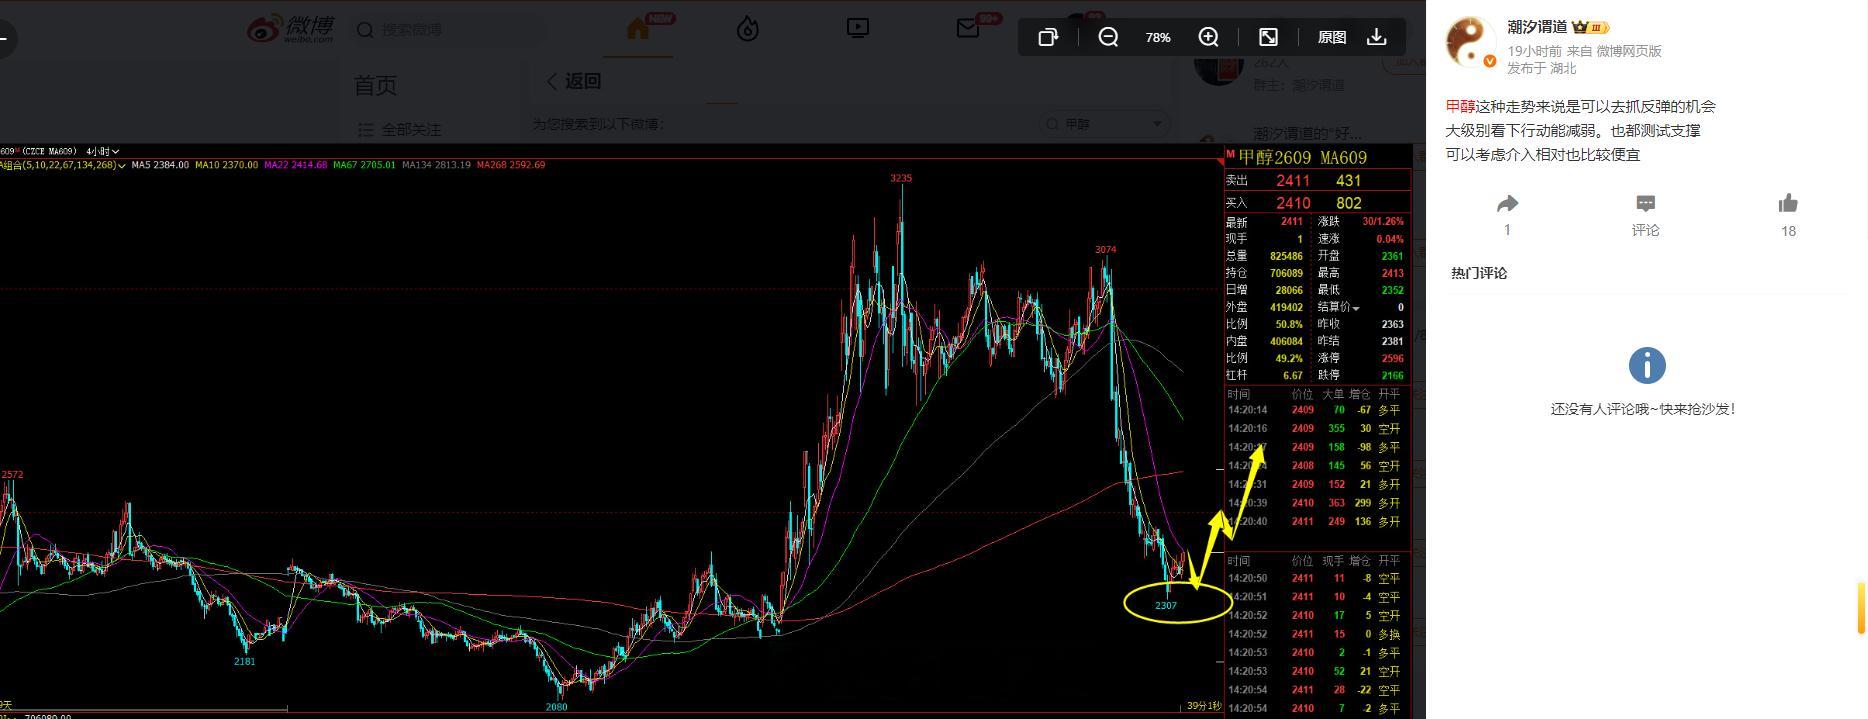Image resolution: width=1868 pixels, height=719 pixels.
Task: Open the 潮汐谓道 author profile name
Action: [1537, 27]
